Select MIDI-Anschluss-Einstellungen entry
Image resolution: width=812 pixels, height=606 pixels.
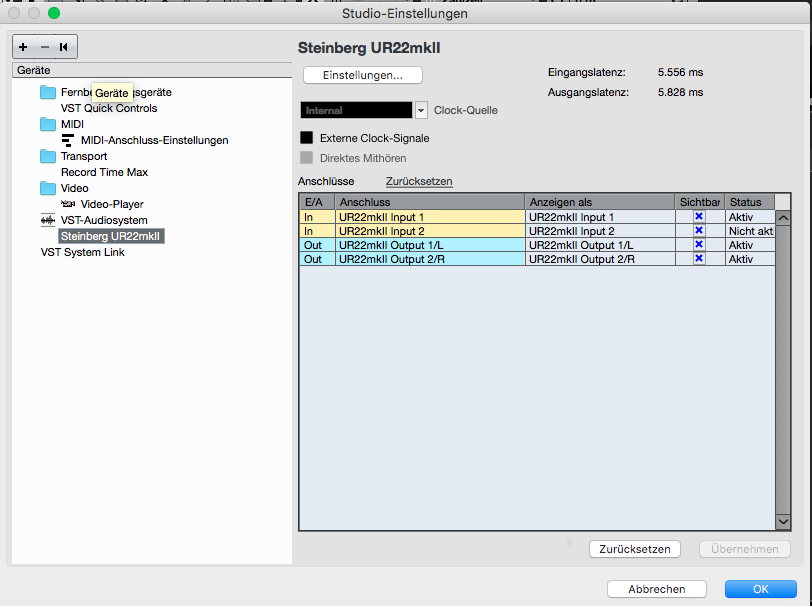tap(154, 140)
